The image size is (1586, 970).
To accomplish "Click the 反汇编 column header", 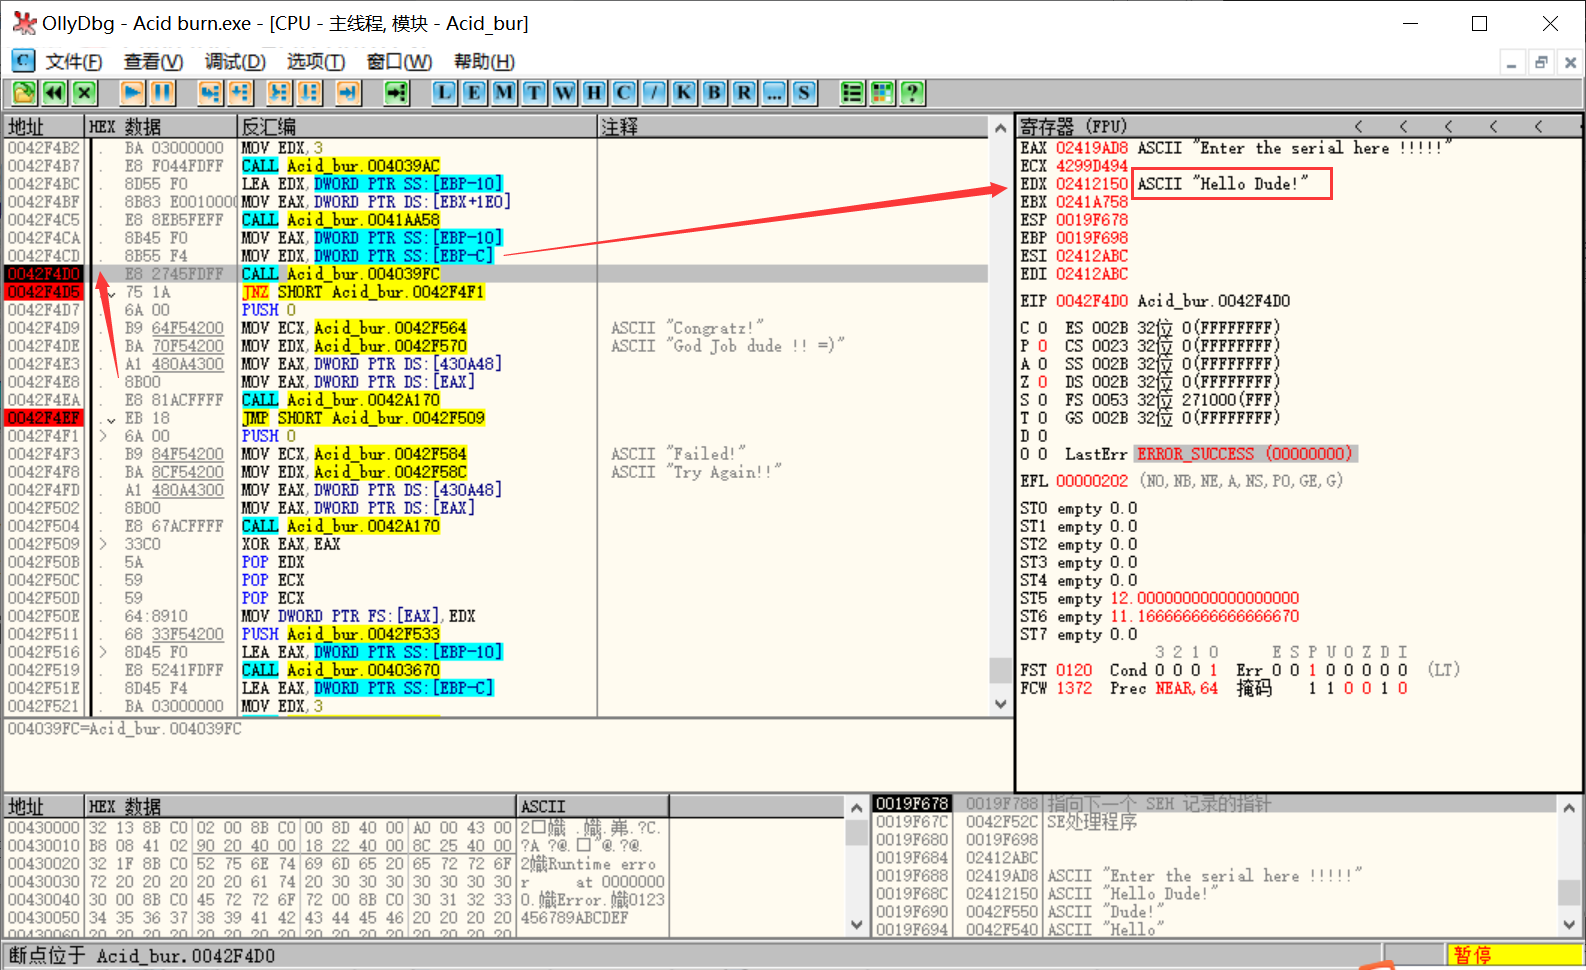I will 417,127.
